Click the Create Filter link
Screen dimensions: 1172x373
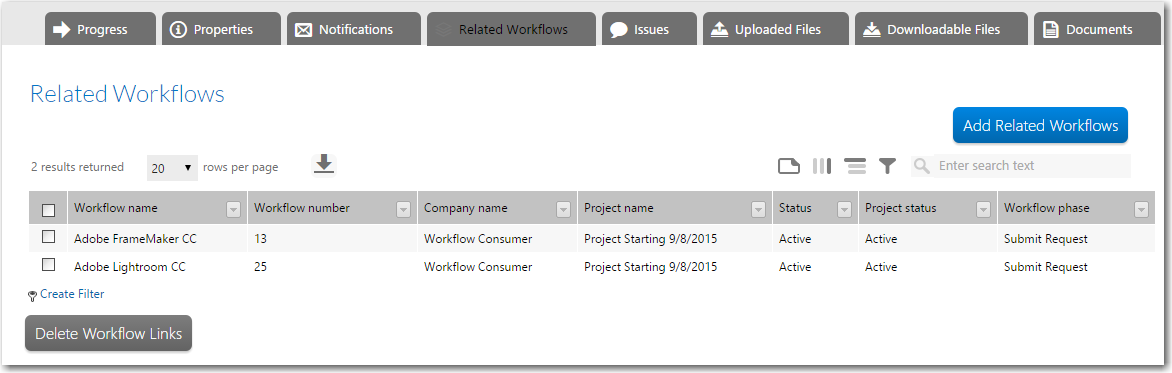pos(72,294)
